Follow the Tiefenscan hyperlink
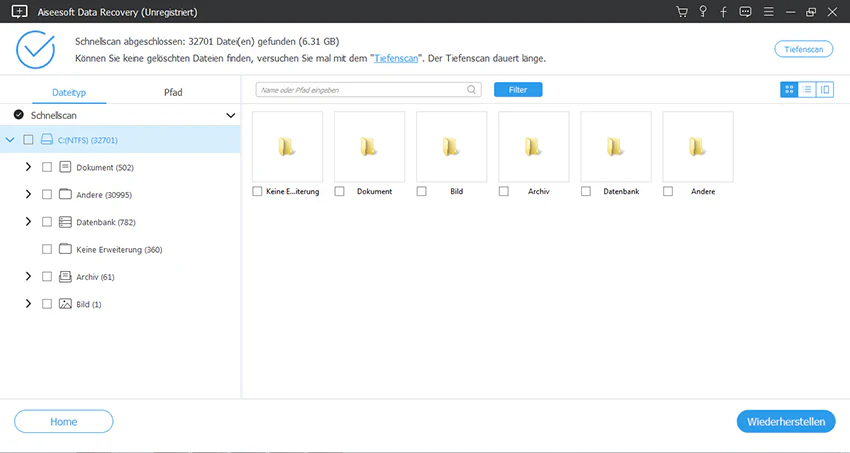 396,59
